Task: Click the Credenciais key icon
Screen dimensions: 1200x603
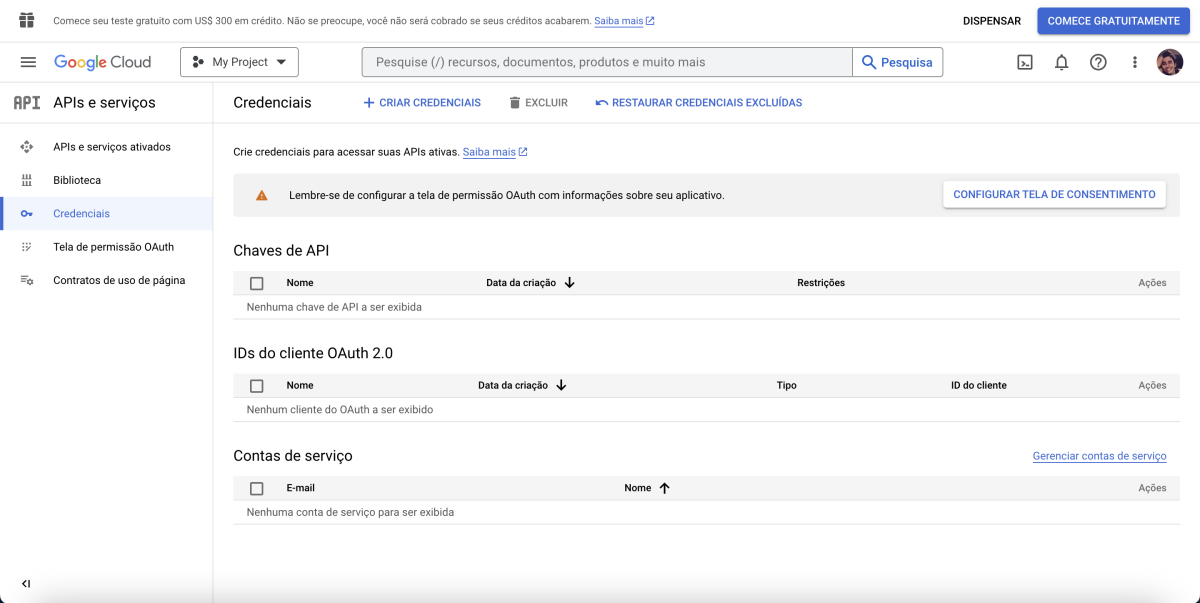Action: [x=27, y=214]
